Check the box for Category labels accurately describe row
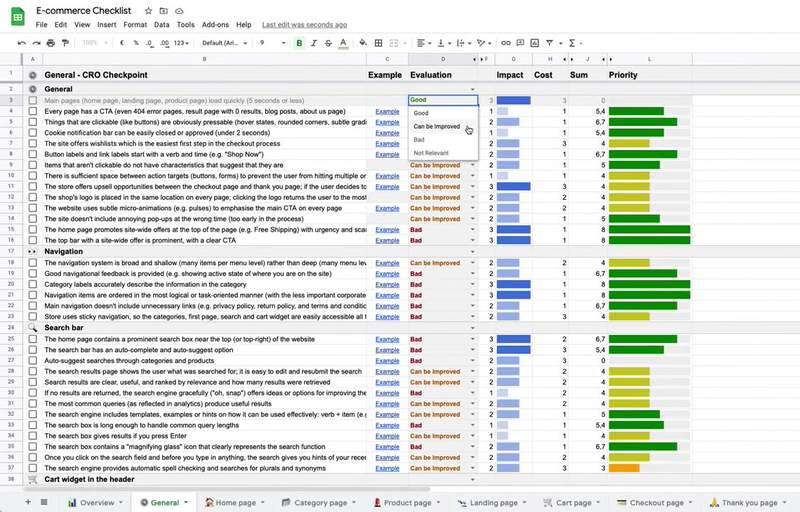 click(x=33, y=285)
